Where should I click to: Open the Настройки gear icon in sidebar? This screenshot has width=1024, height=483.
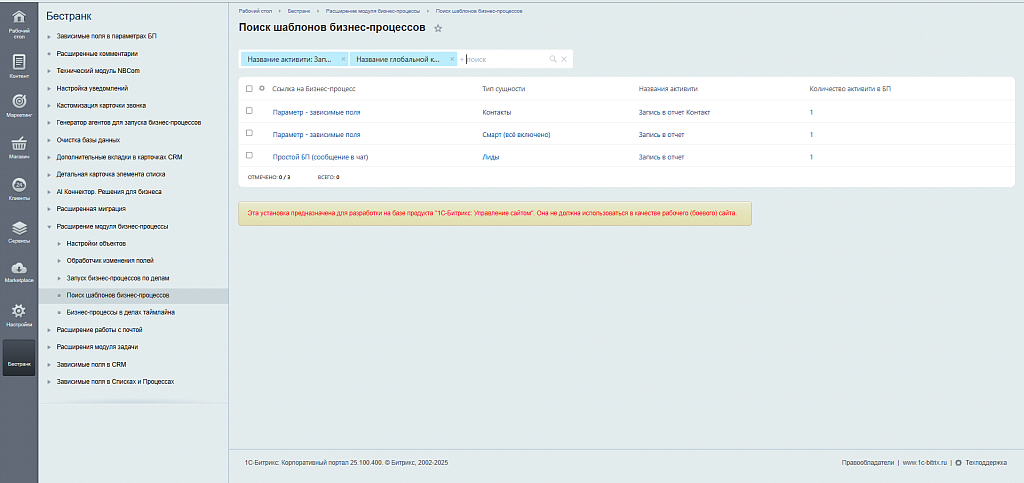[x=18, y=315]
